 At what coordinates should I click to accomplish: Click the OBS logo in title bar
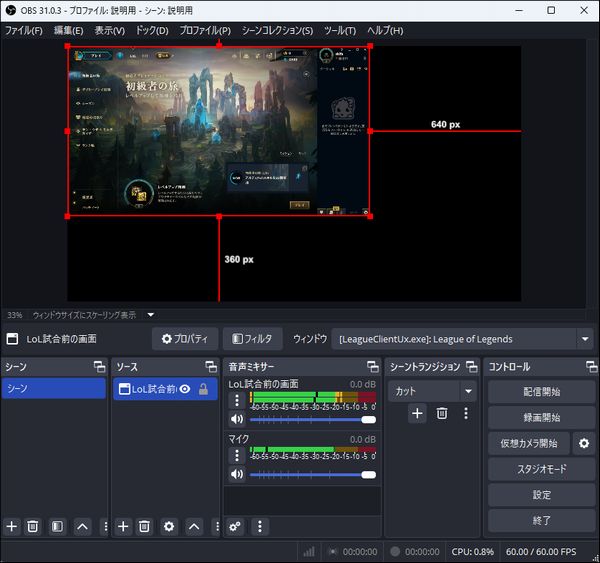10,10
